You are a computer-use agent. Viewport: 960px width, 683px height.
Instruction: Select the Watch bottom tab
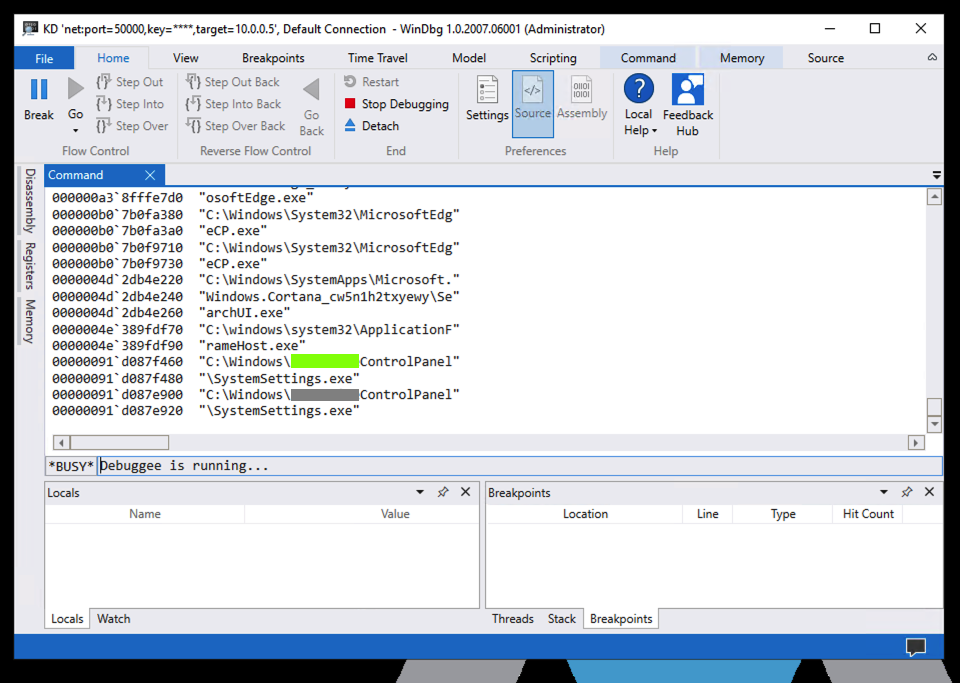(x=114, y=619)
